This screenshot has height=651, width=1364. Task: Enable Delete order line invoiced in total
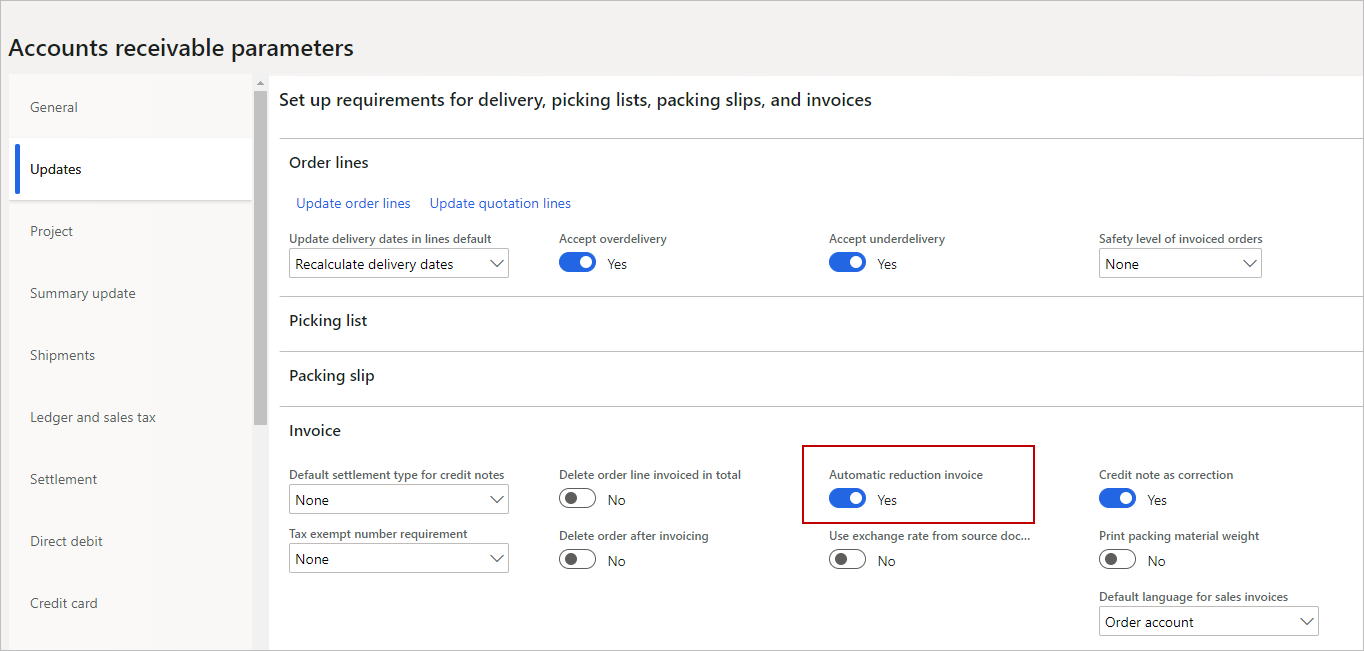577,499
